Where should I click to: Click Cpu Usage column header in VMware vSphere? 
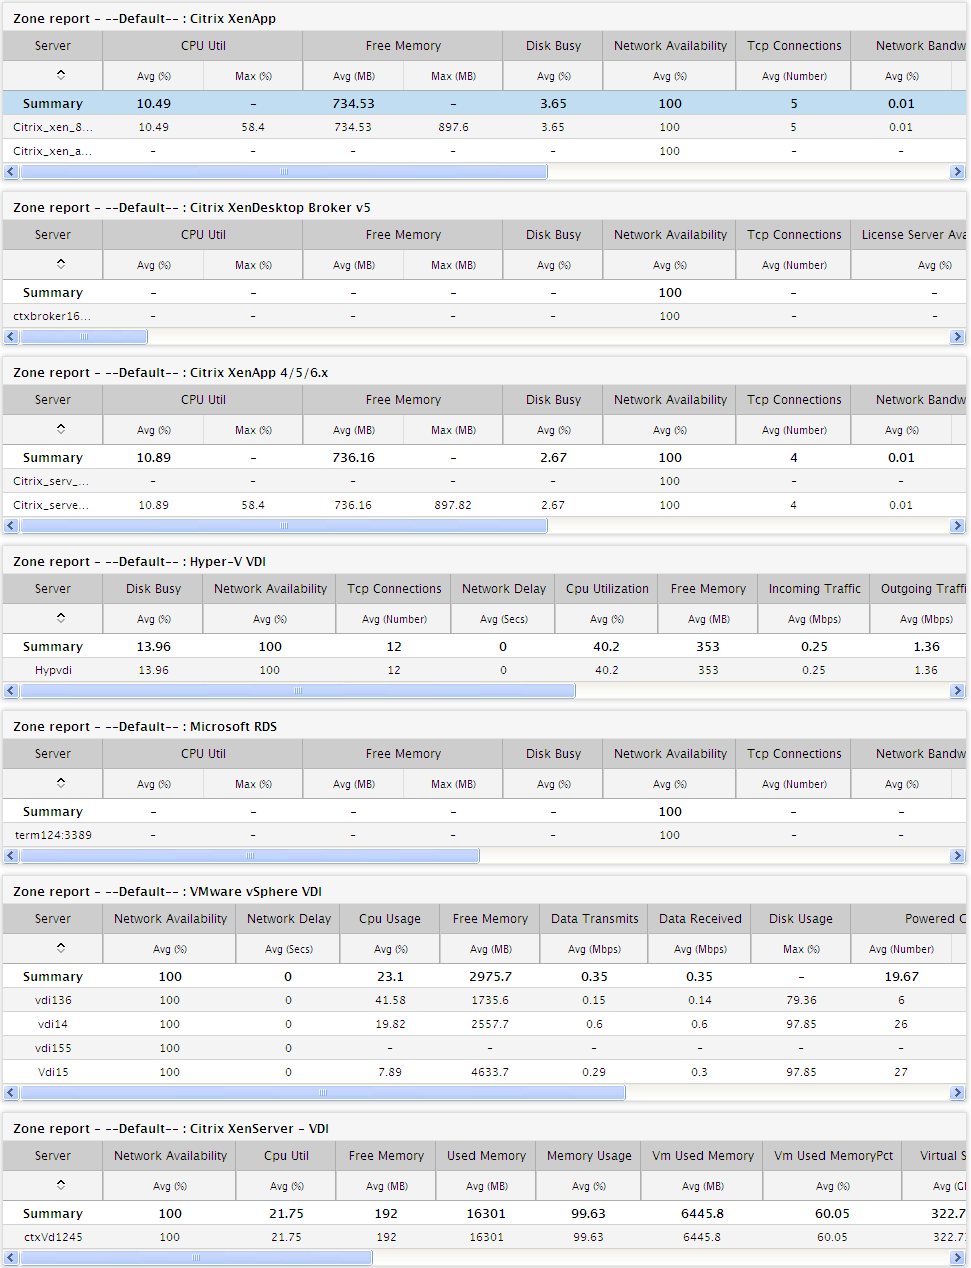pos(390,919)
